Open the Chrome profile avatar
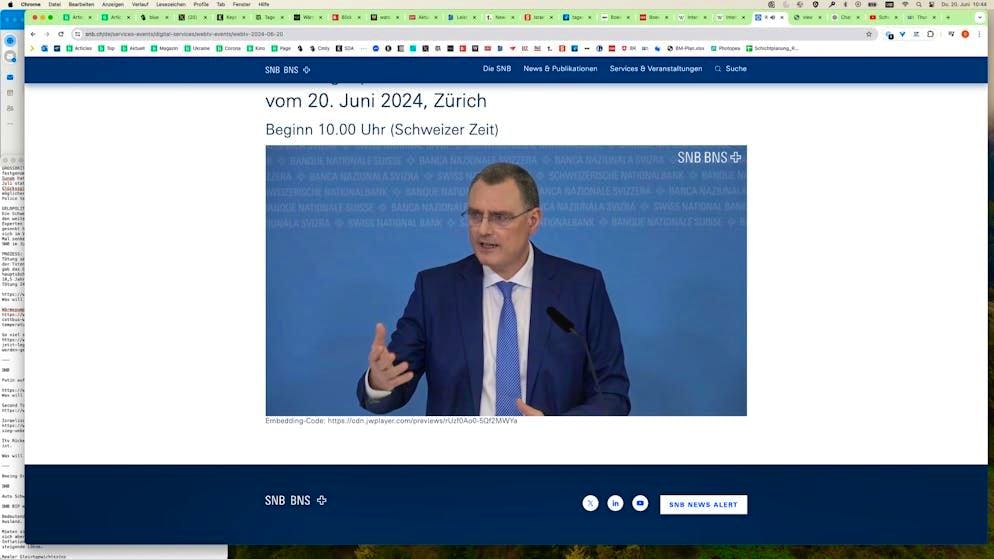Screen dimensions: 994x559 click(965, 34)
